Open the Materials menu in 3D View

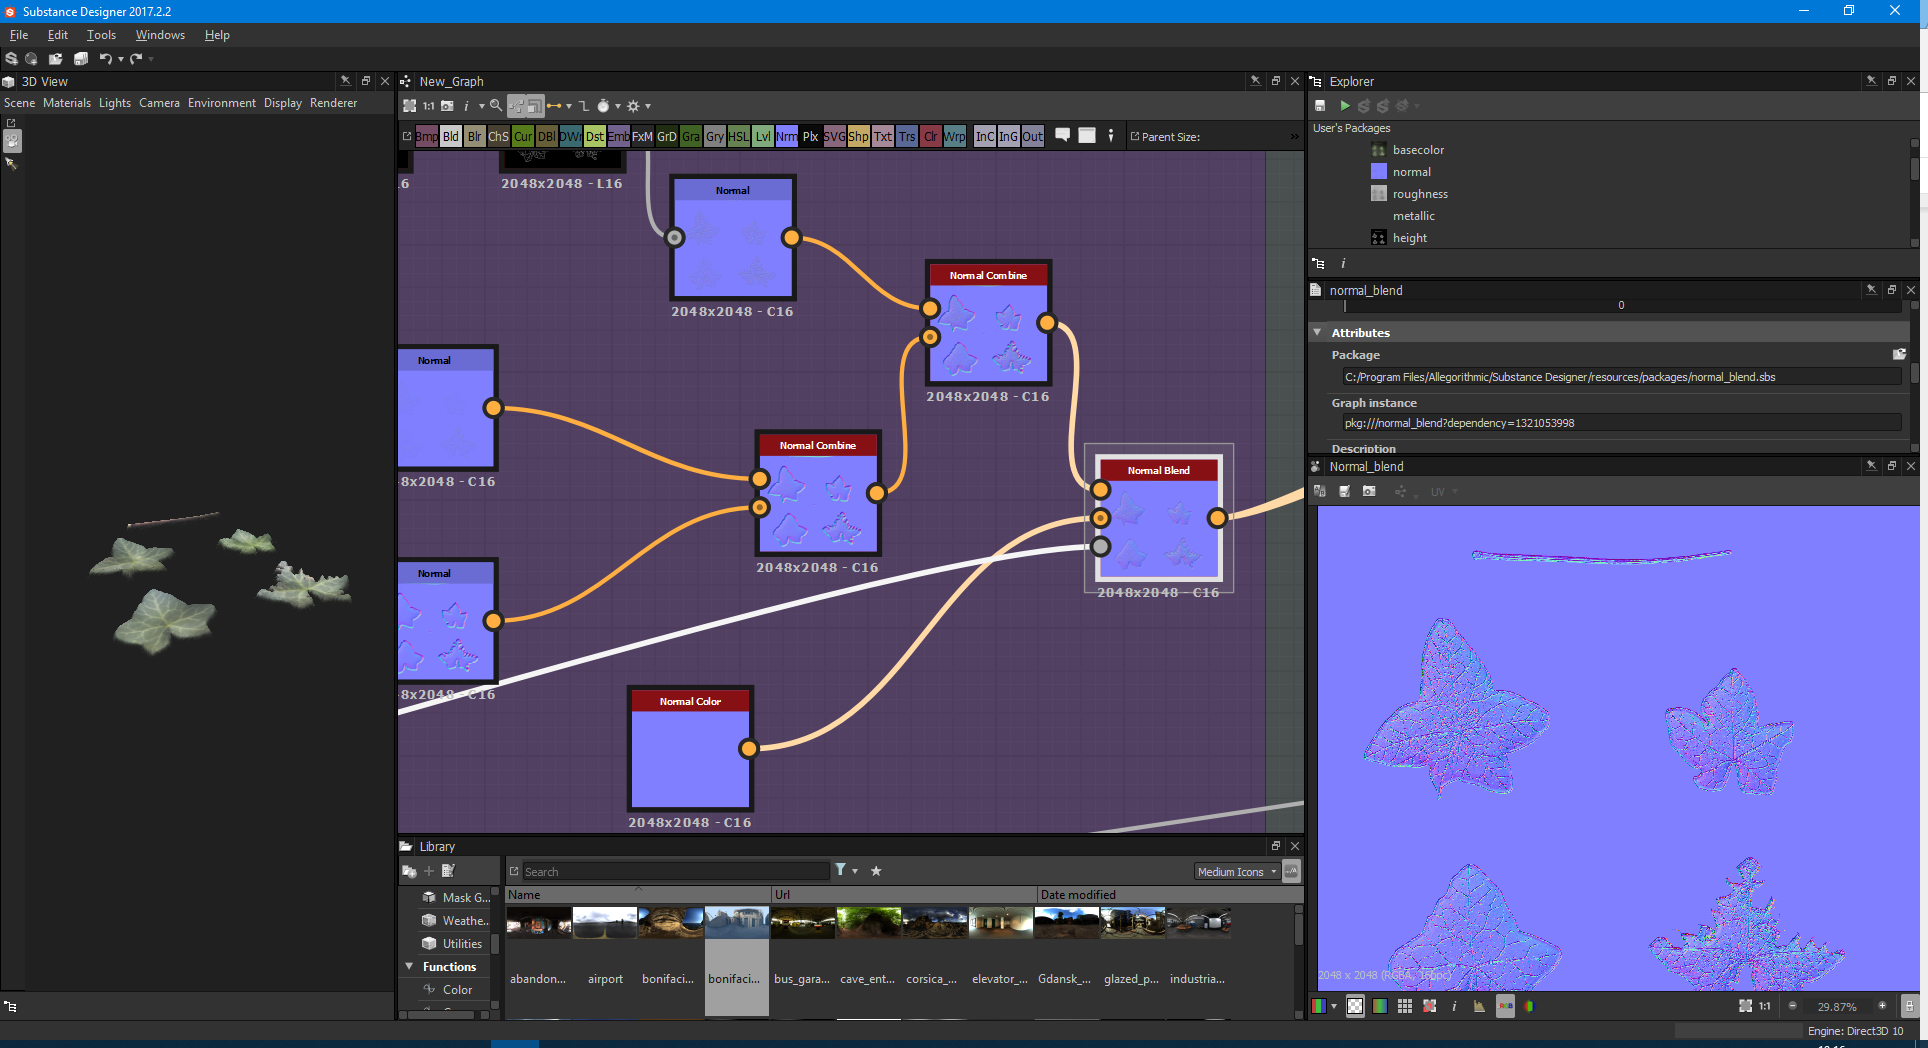pyautogui.click(x=66, y=103)
